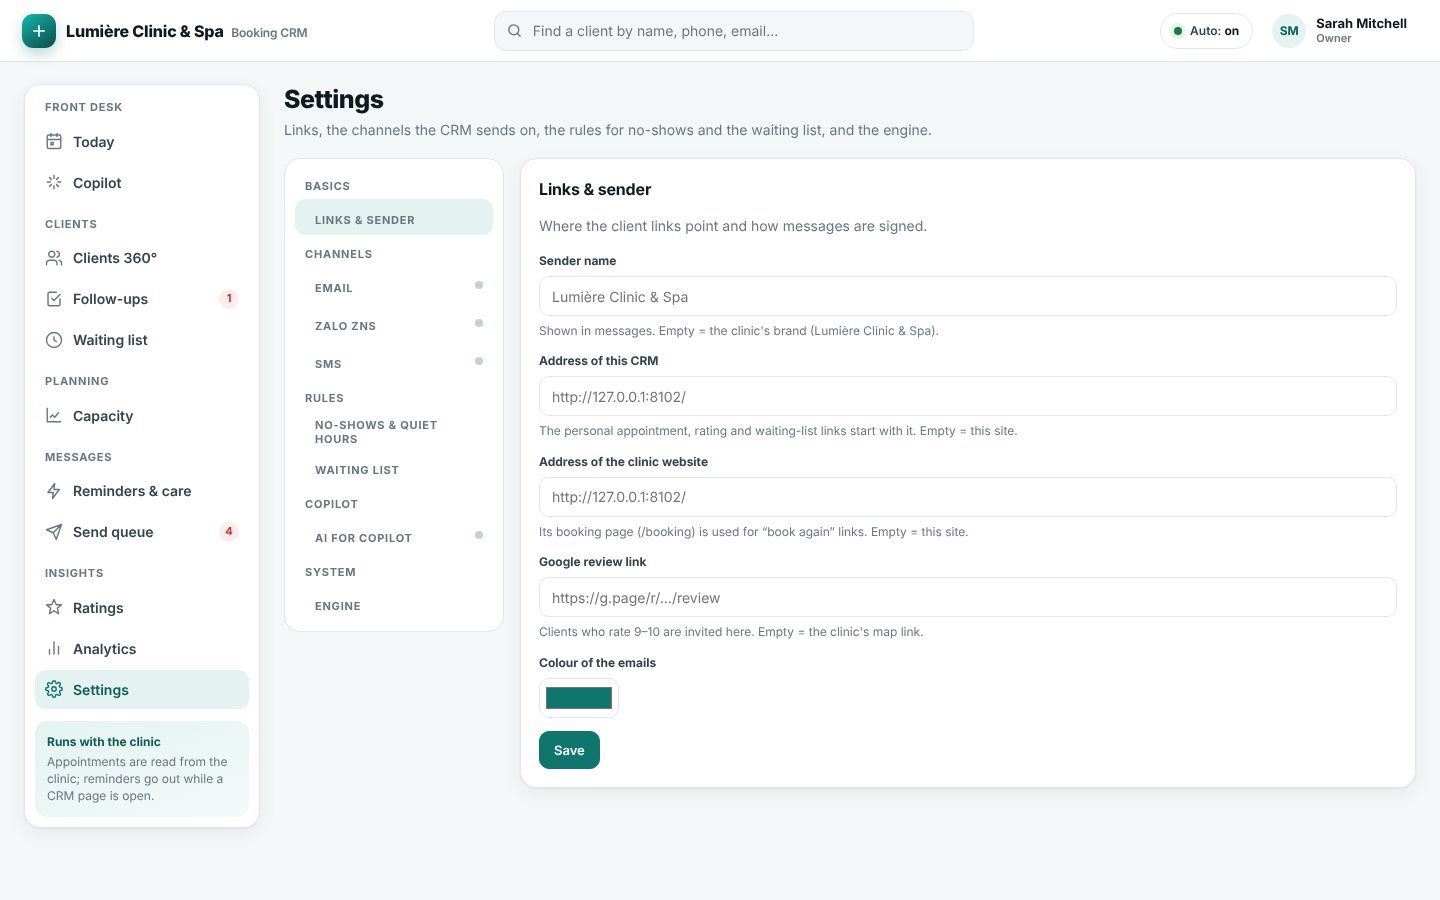
Task: Click the Send queue badge showing 4
Action: 229,531
